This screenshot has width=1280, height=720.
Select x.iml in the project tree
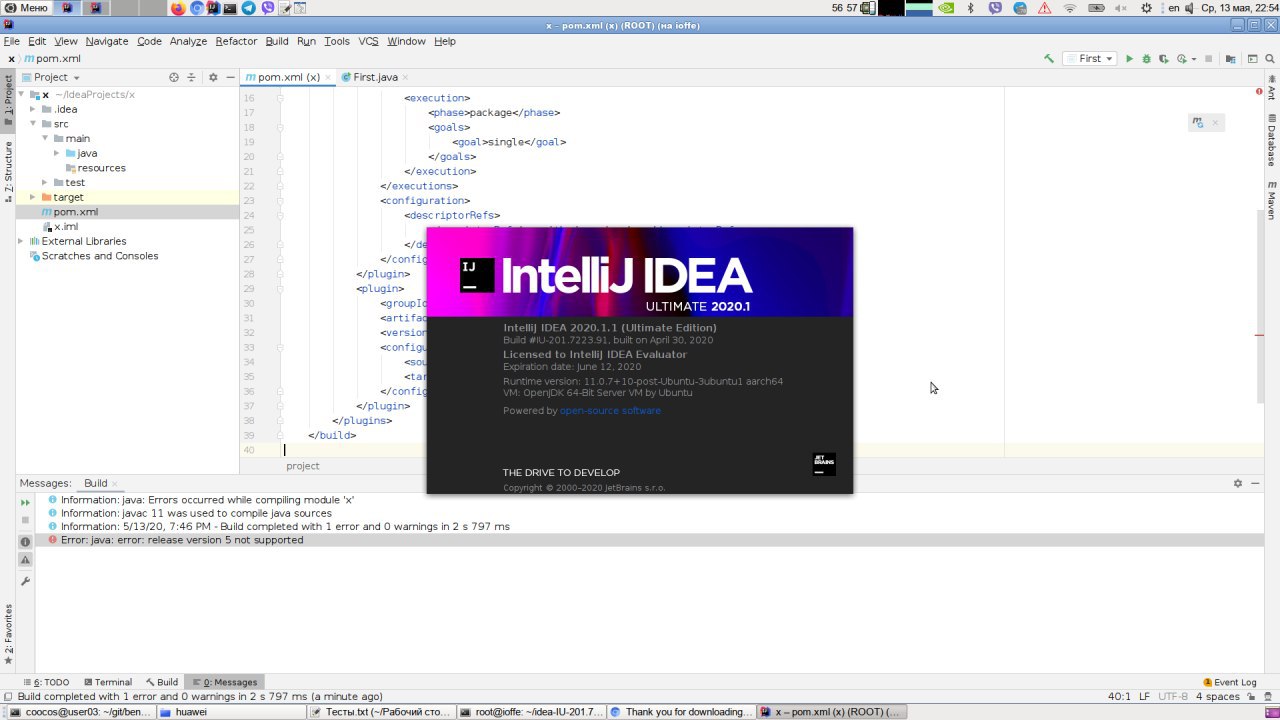(66, 227)
